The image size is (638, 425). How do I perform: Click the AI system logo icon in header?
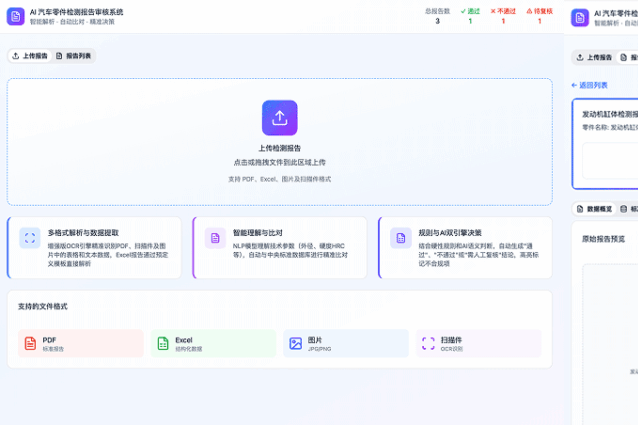[x=16, y=16]
